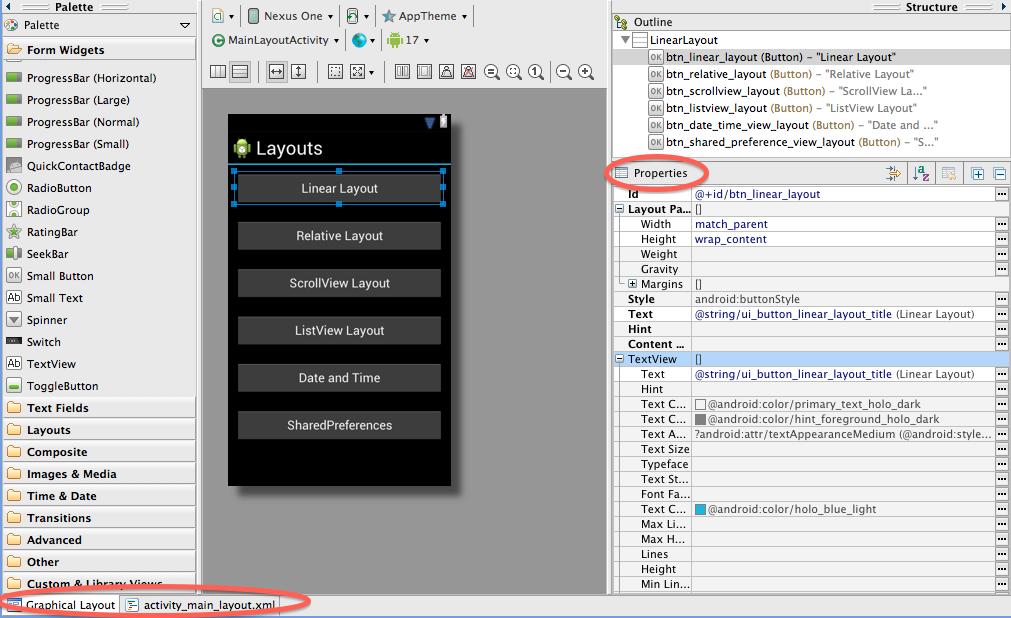Zoom in on the layout canvas
Image resolution: width=1011 pixels, height=618 pixels.
[x=586, y=72]
